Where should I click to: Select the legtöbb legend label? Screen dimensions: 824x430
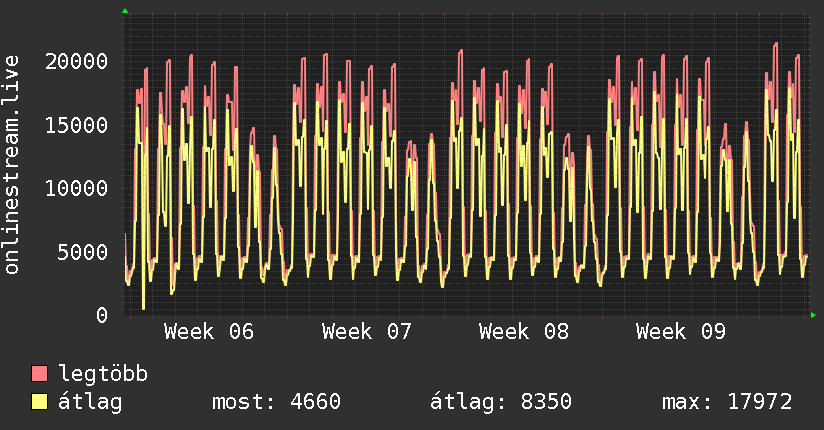click(x=104, y=375)
